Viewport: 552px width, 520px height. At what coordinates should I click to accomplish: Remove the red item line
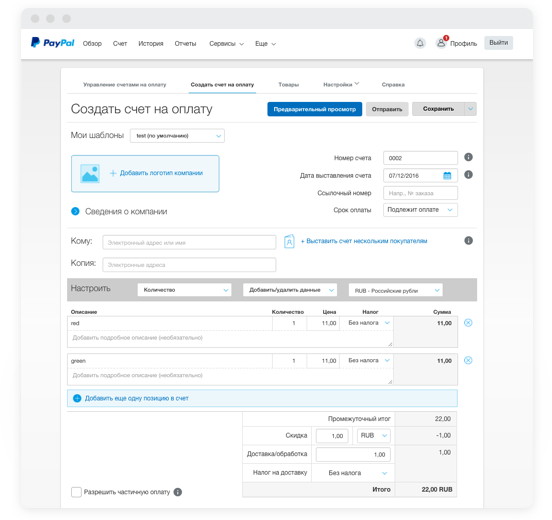coord(468,322)
